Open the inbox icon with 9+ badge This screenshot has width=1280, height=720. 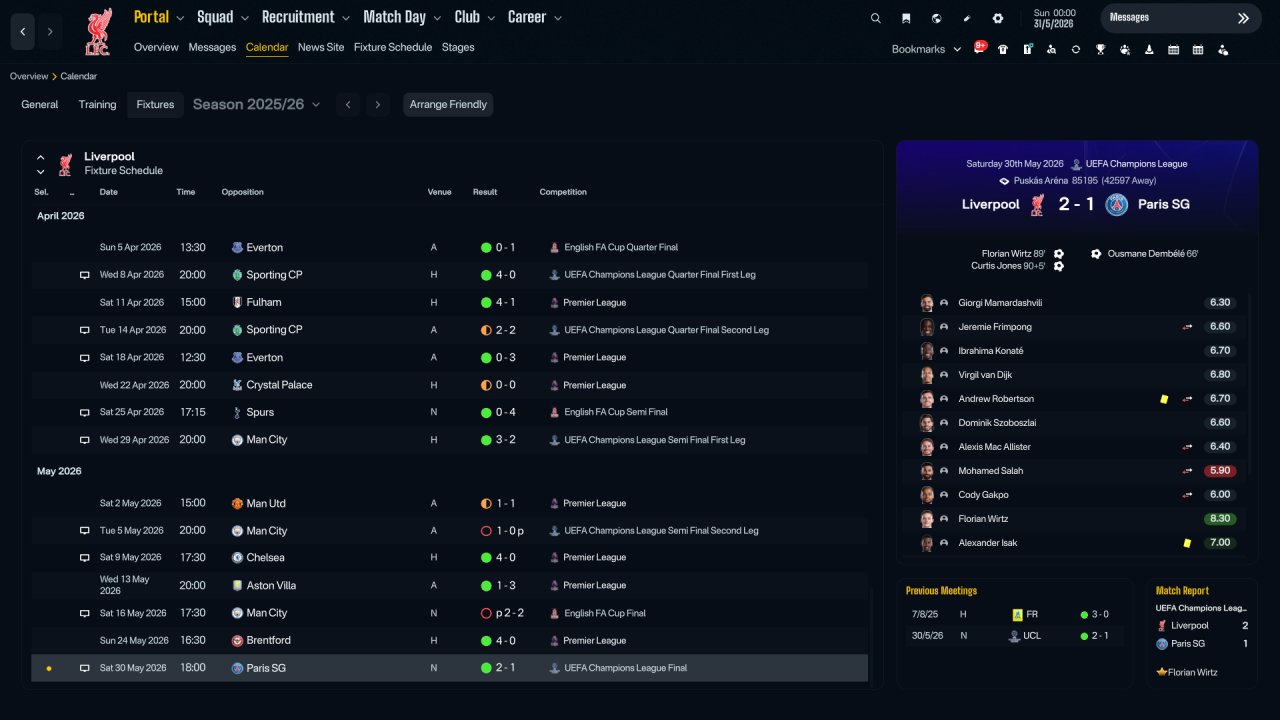980,48
